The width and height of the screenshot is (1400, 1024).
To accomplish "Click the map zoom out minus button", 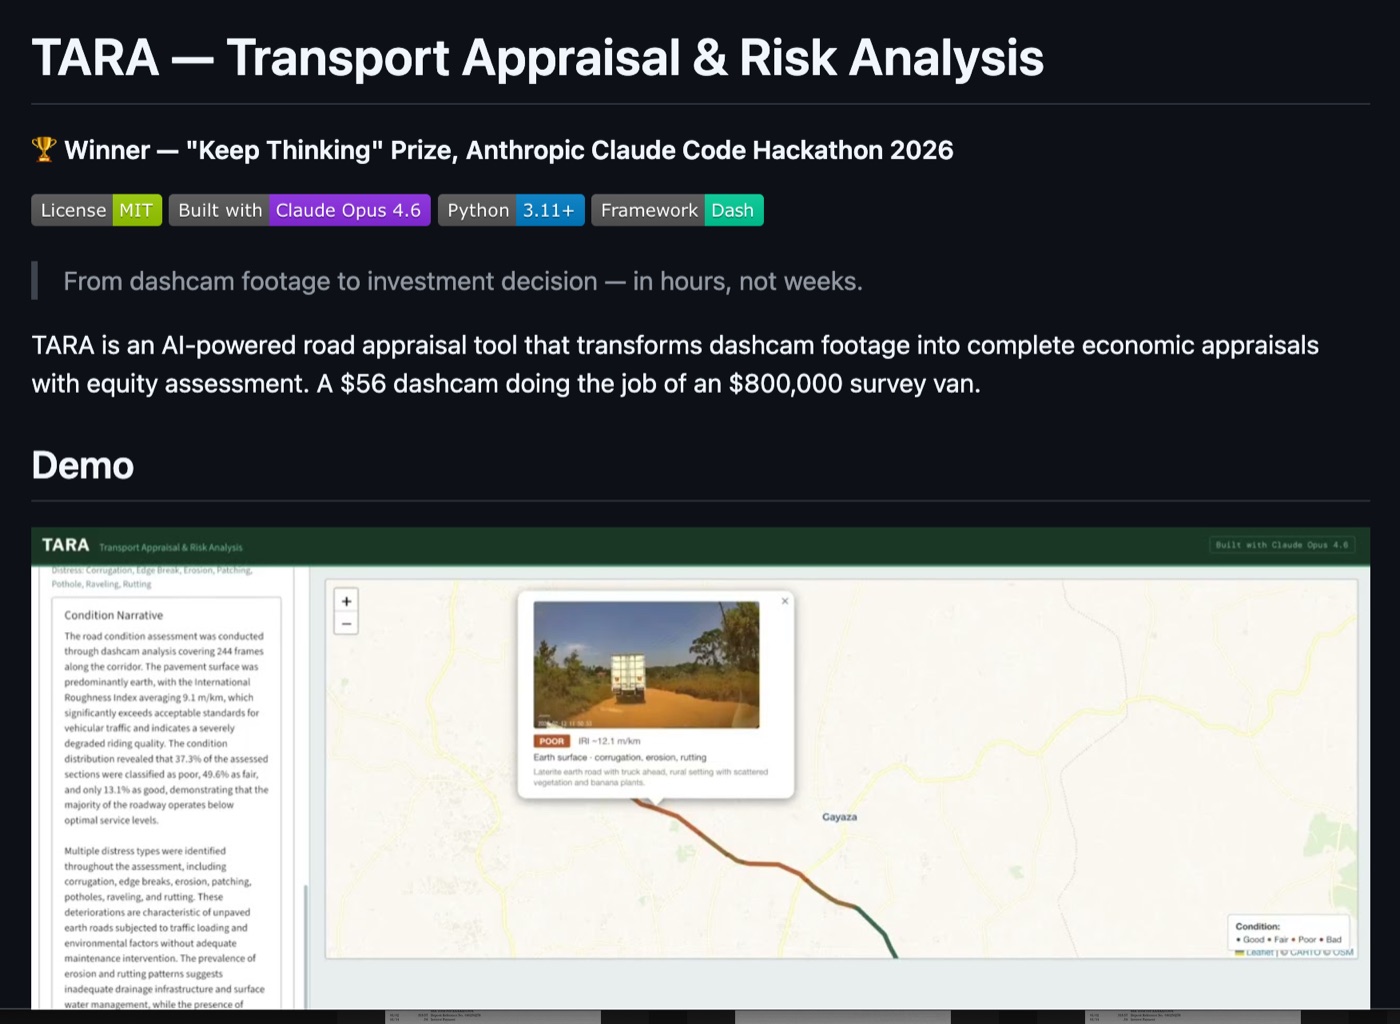I will pyautogui.click(x=346, y=624).
